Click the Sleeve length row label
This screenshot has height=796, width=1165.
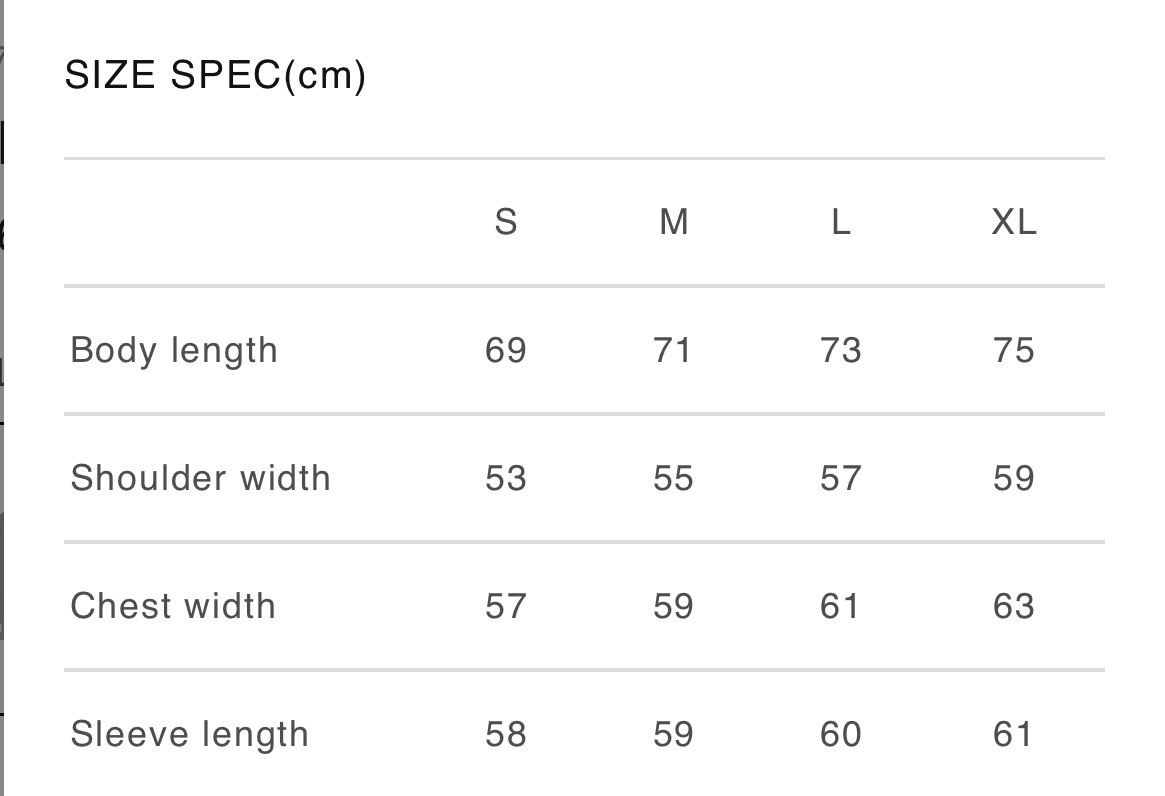[x=189, y=734]
